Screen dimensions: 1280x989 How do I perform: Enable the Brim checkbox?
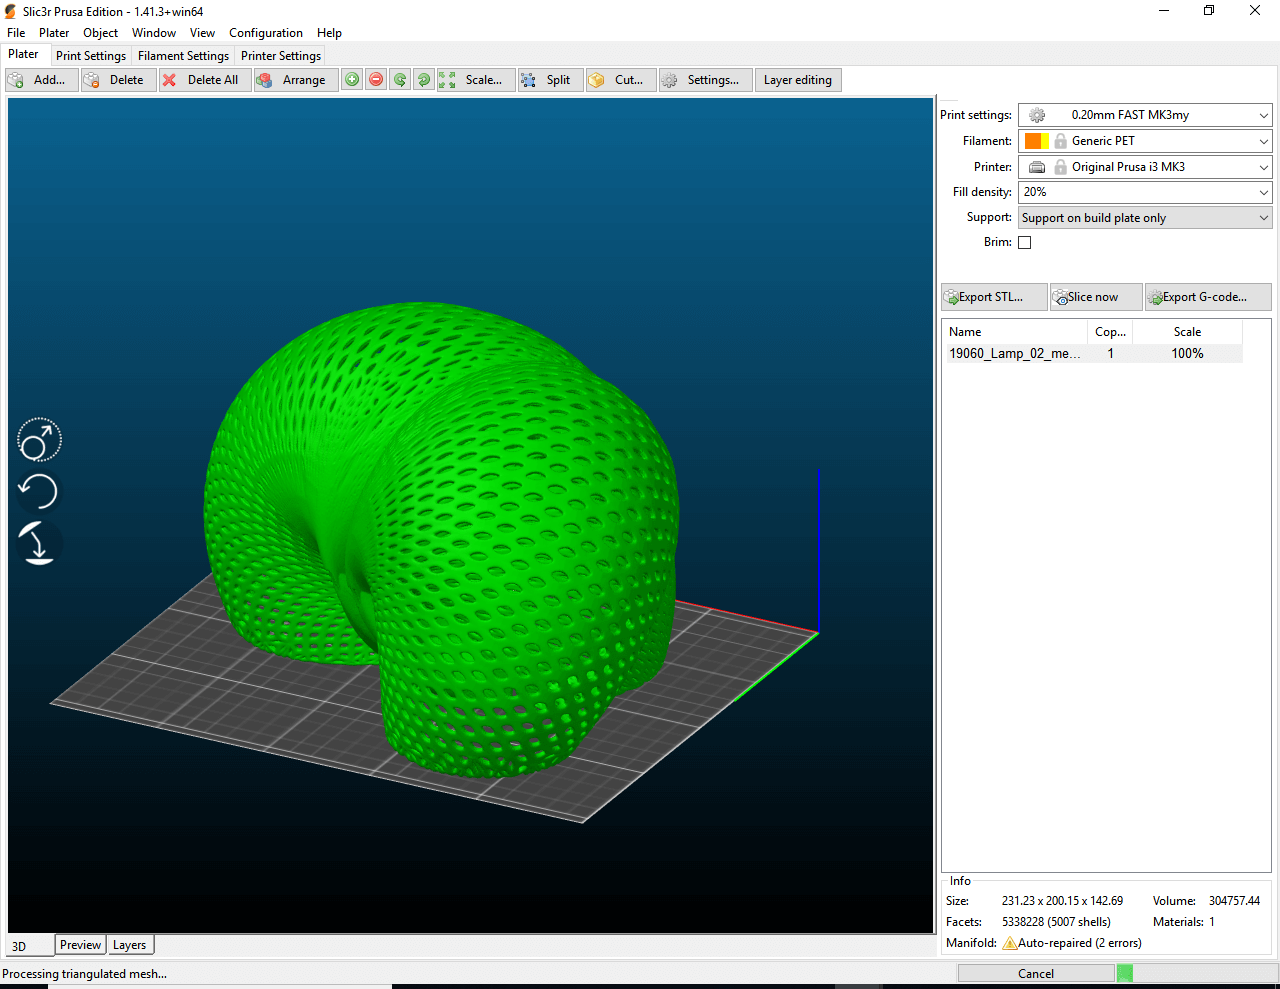point(1024,242)
